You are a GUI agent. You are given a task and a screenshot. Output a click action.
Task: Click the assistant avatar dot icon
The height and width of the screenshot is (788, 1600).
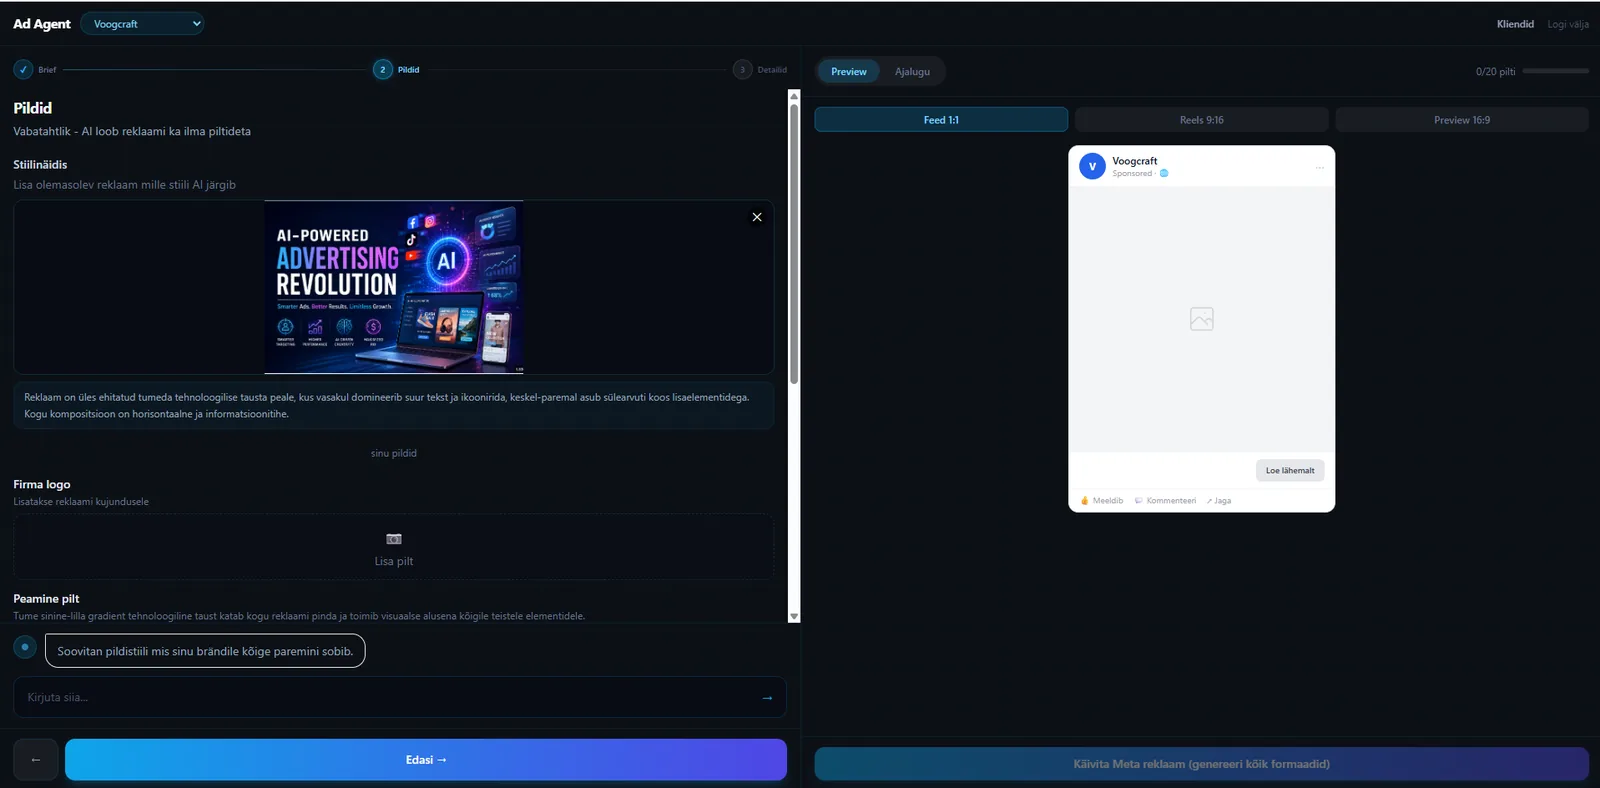tap(25, 647)
